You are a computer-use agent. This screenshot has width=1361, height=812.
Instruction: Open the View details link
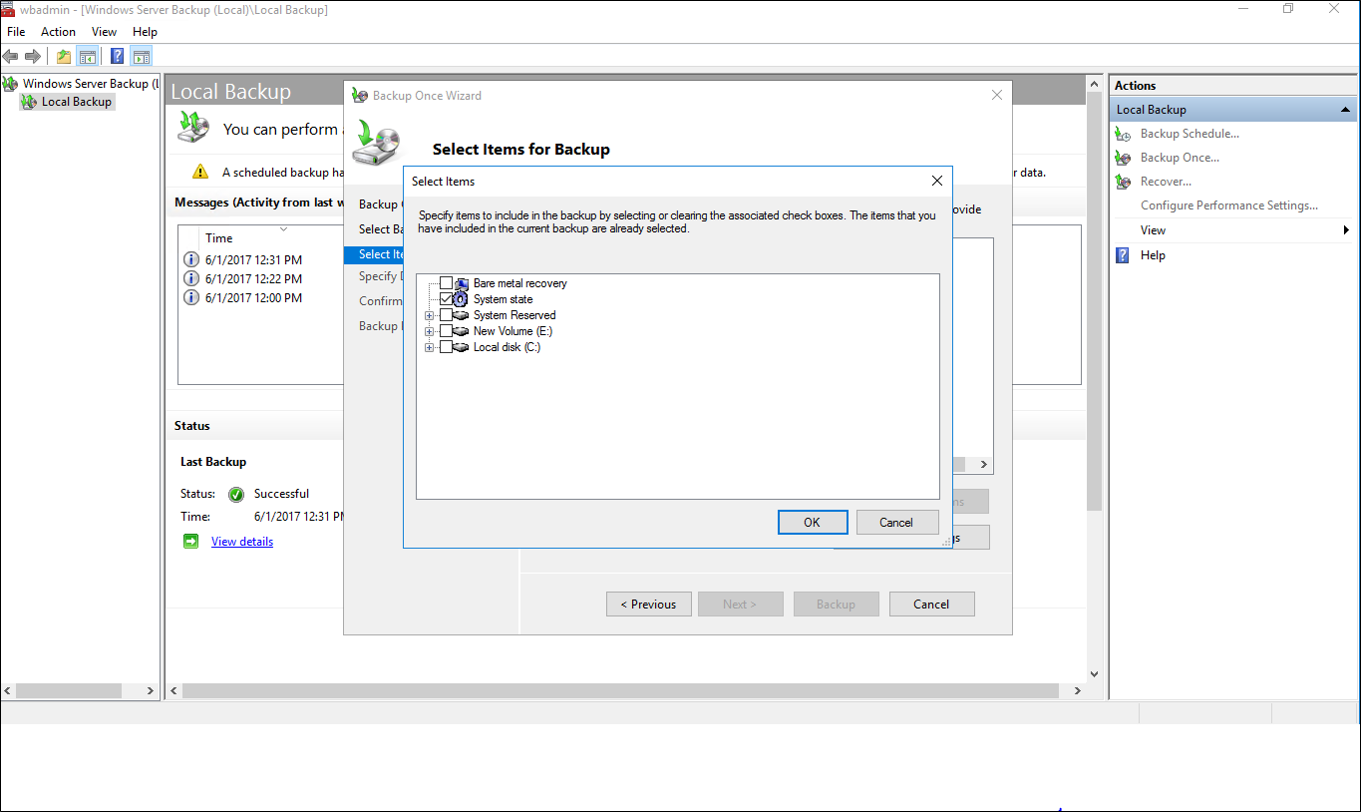(x=242, y=541)
